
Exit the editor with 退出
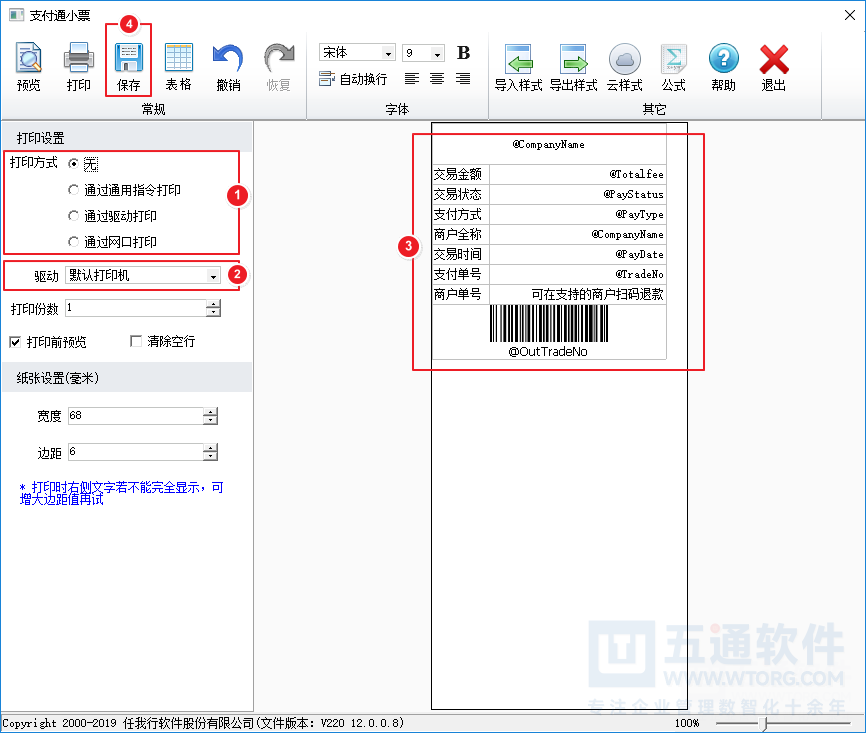pos(774,67)
